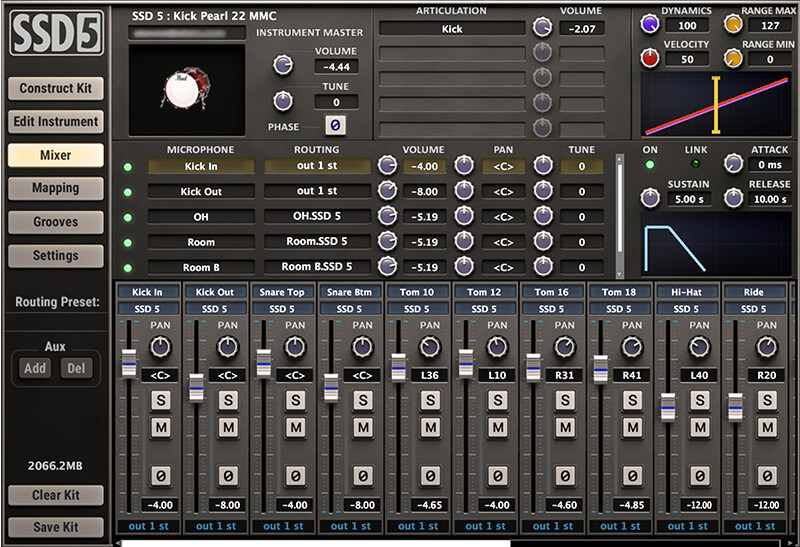Solo the Snare Top channel
800x547 pixels.
(x=295, y=400)
